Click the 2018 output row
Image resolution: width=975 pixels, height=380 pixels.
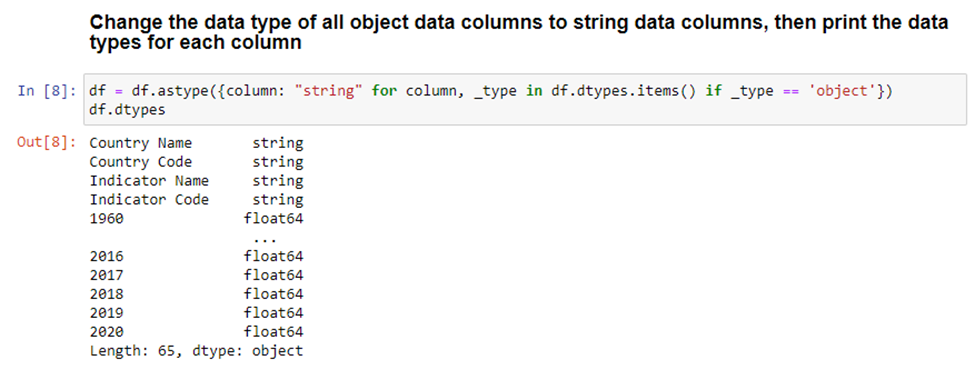pos(196,294)
